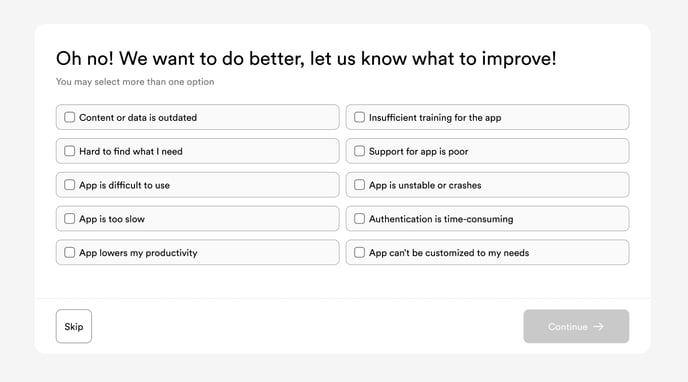Click the Authentication is time-consuming option text
This screenshot has width=688, height=382.
click(x=441, y=219)
